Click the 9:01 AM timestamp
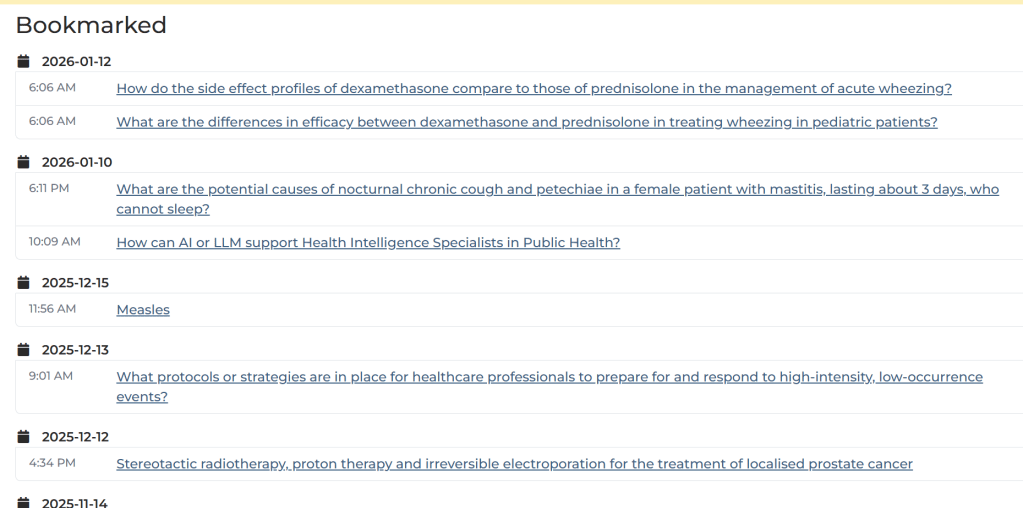 50,376
